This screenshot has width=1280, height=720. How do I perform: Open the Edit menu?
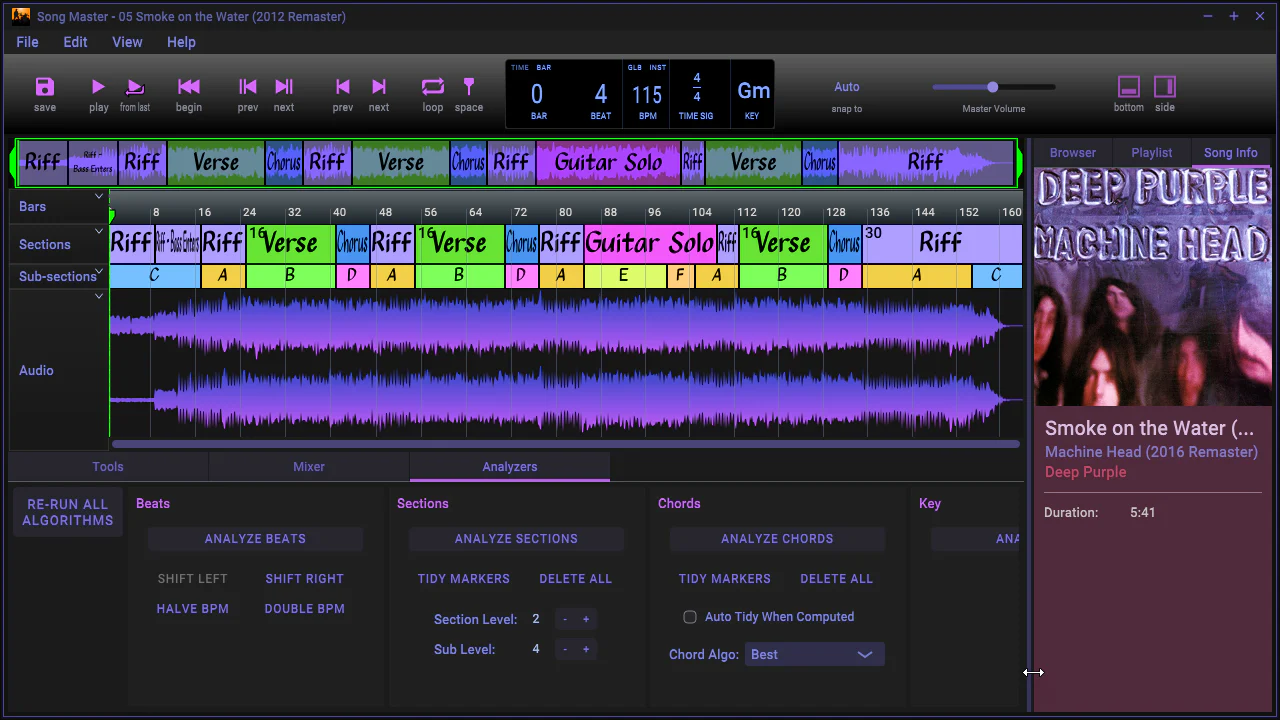(x=75, y=42)
